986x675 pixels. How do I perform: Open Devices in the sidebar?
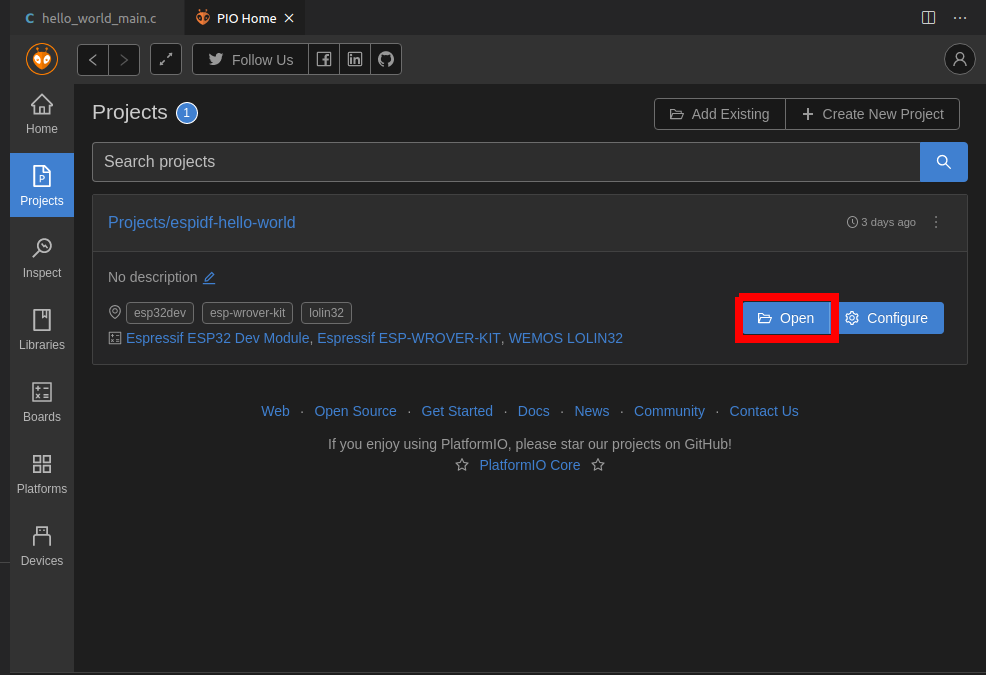coord(42,545)
